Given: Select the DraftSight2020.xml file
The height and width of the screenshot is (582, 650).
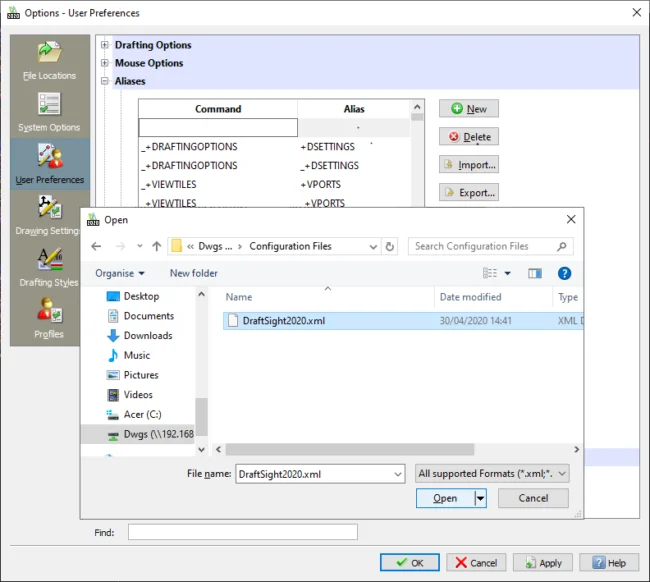Looking at the screenshot, I should [283, 321].
